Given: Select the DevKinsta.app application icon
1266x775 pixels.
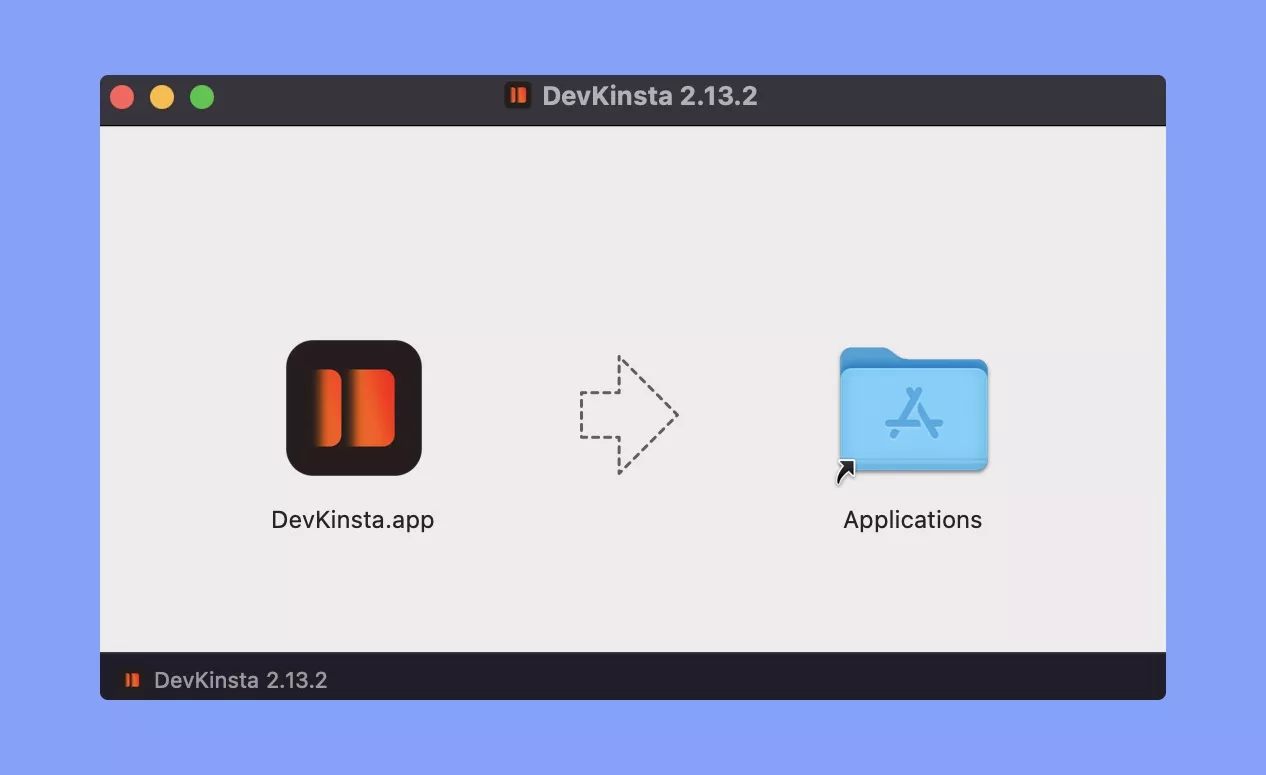Looking at the screenshot, I should tap(354, 408).
